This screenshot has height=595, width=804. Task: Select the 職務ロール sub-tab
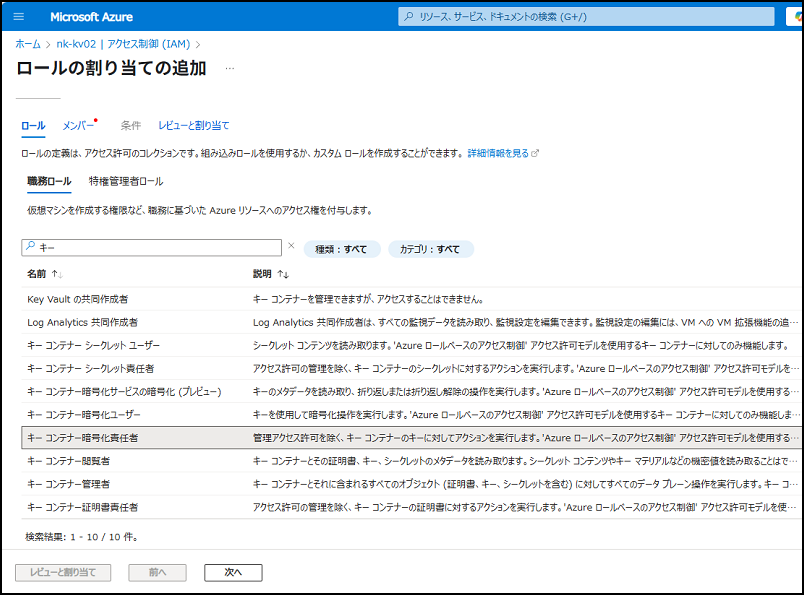pyautogui.click(x=49, y=181)
